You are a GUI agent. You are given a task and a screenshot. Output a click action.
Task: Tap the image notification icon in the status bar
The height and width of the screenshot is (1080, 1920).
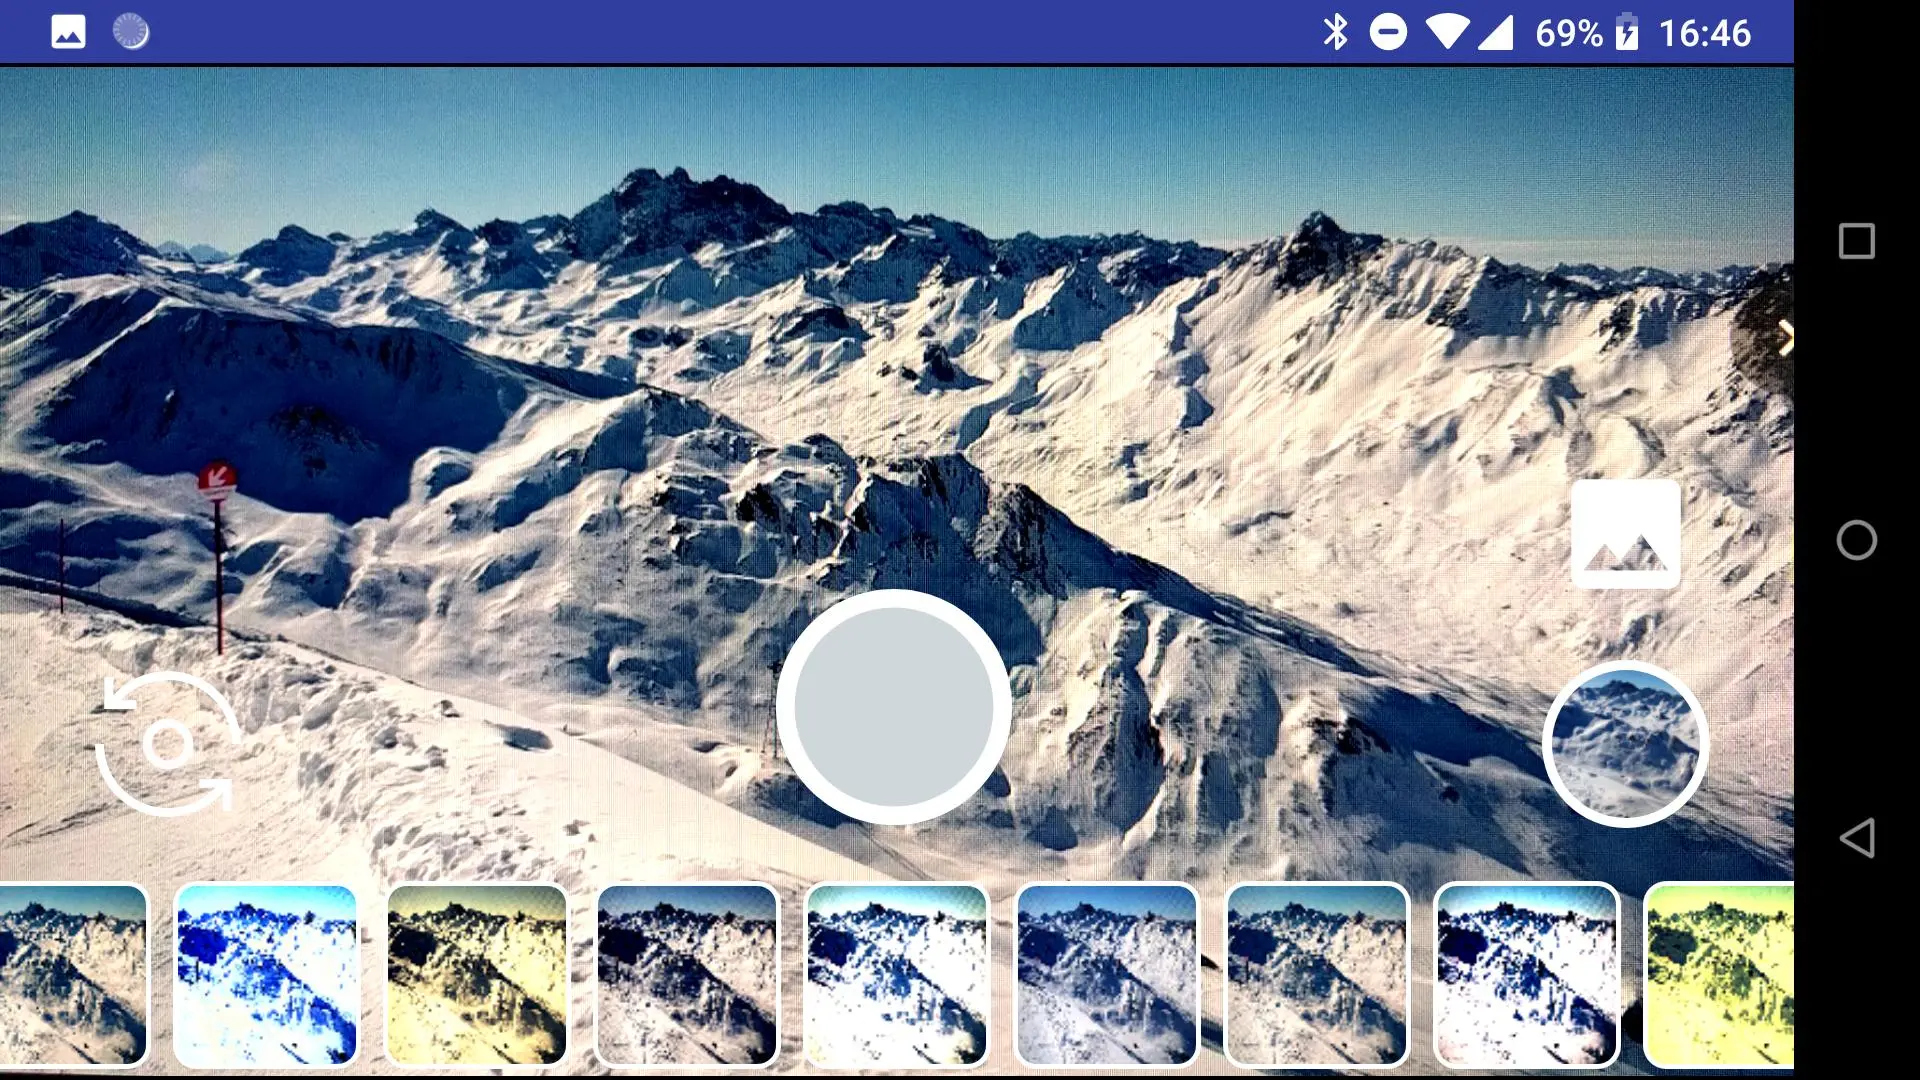68,32
